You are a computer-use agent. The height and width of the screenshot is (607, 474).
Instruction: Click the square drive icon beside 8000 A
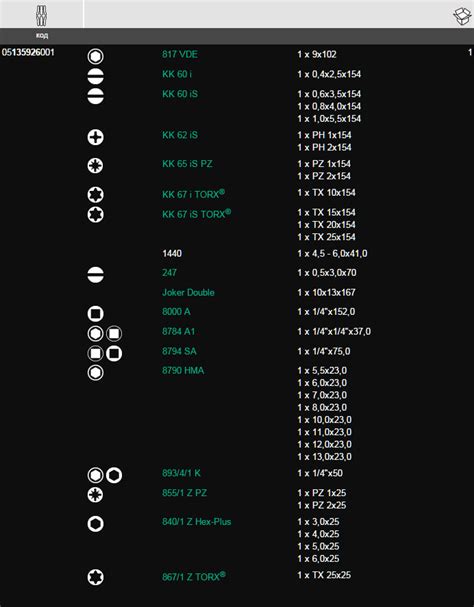(95, 314)
